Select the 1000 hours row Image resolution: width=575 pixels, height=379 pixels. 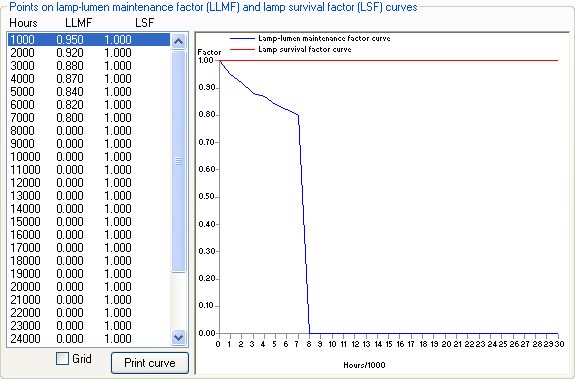tap(89, 40)
